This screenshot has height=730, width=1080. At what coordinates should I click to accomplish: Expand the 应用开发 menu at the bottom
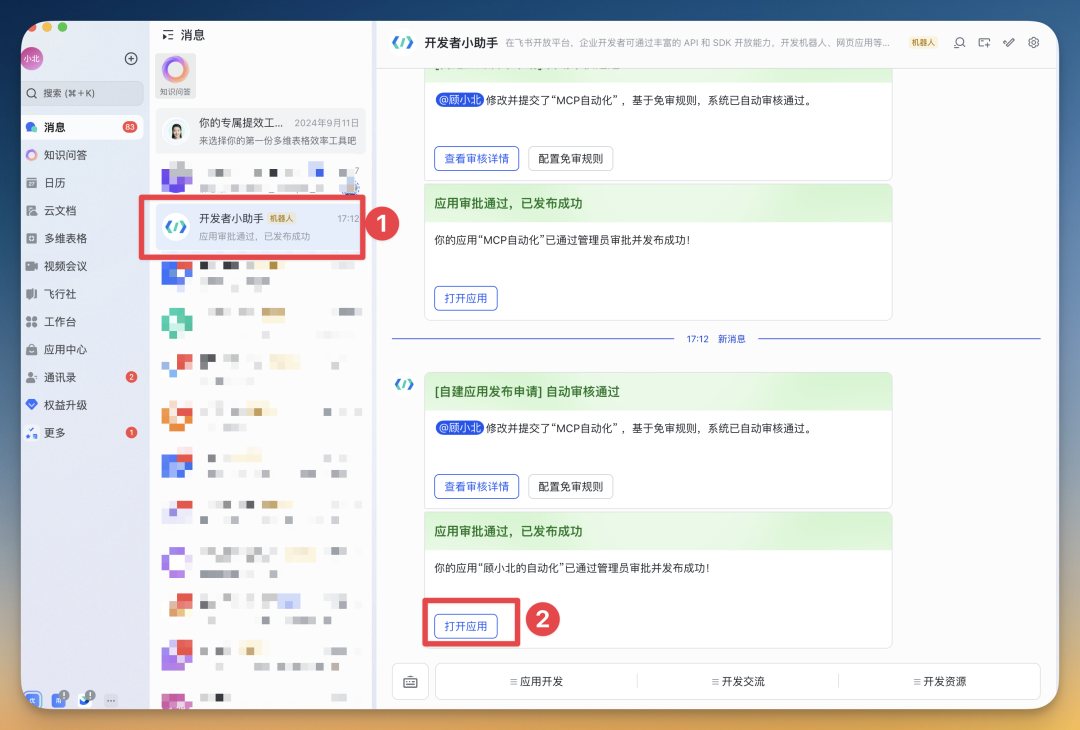[537, 681]
